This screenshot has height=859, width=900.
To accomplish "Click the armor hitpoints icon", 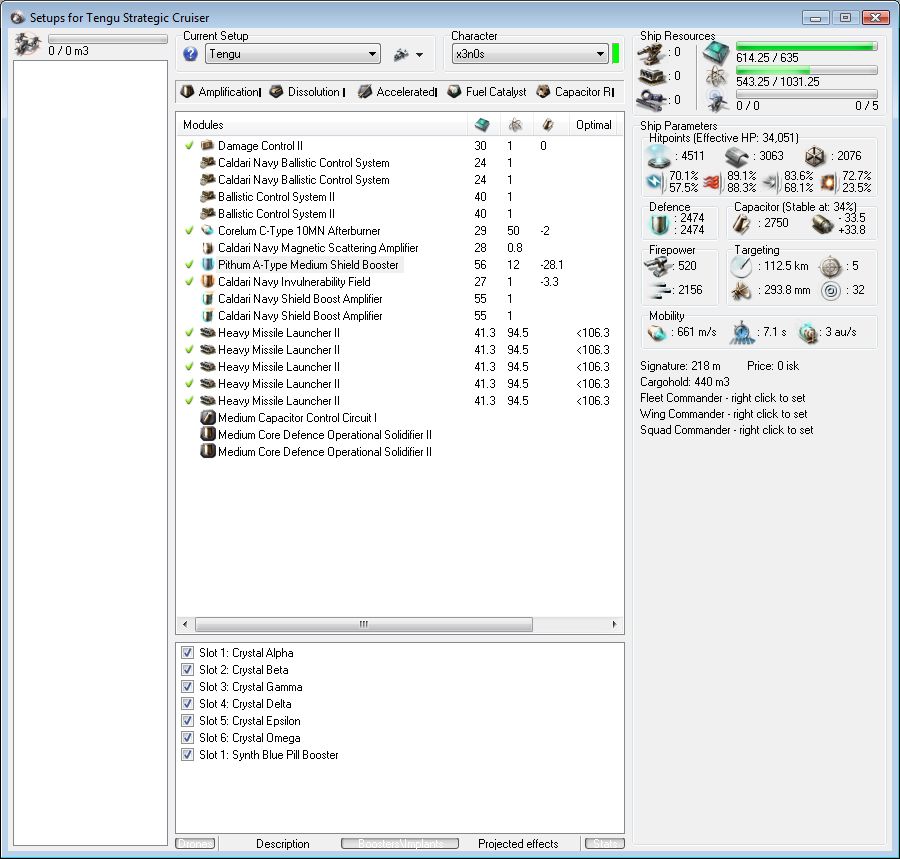I will (737, 156).
